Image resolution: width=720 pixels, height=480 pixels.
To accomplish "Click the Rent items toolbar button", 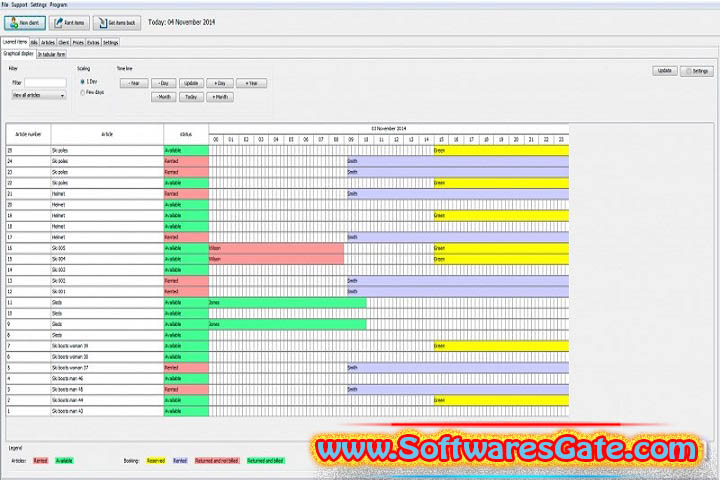I will (69, 23).
